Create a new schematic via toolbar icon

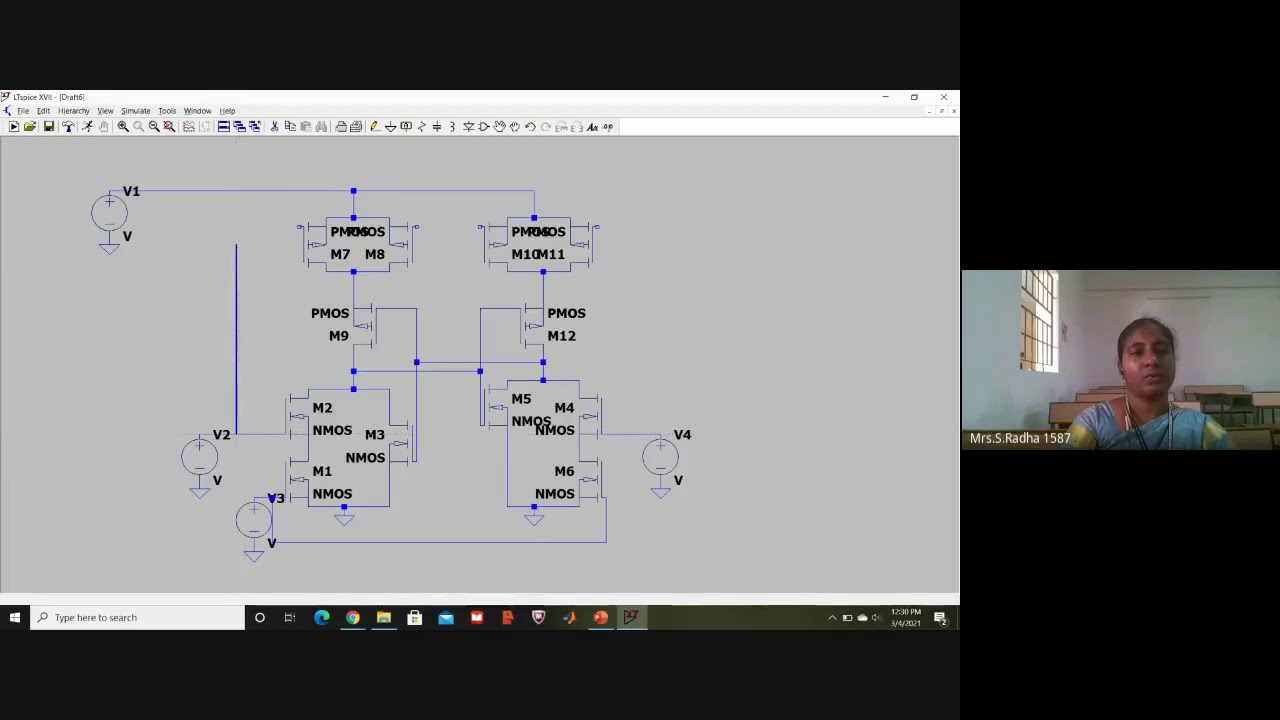pyautogui.click(x=14, y=127)
